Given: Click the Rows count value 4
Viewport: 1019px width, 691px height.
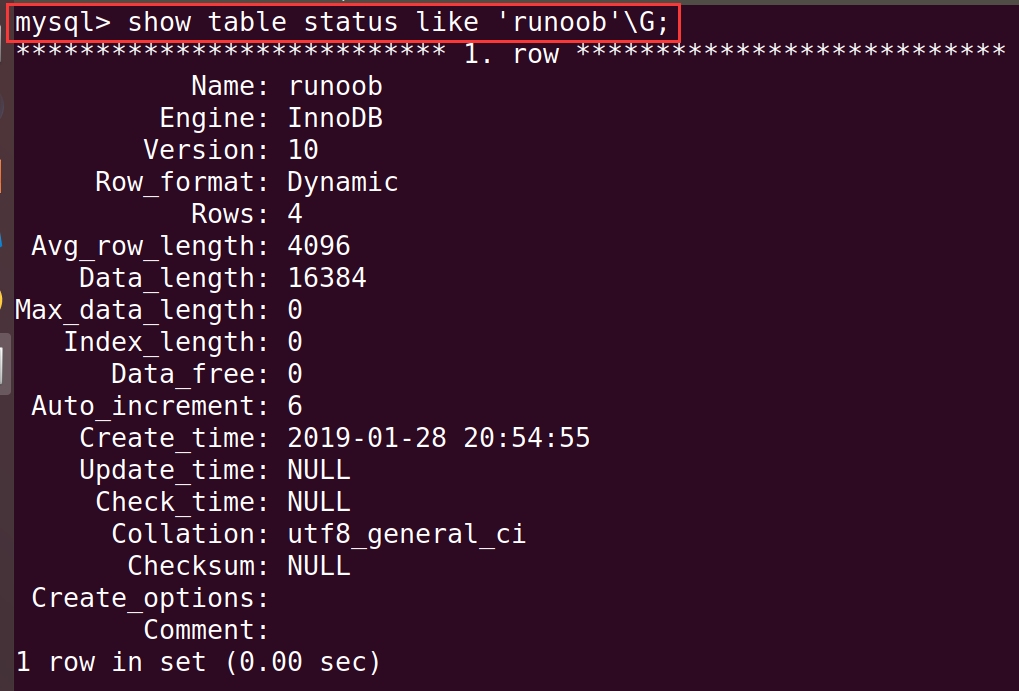Looking at the screenshot, I should pos(294,214).
